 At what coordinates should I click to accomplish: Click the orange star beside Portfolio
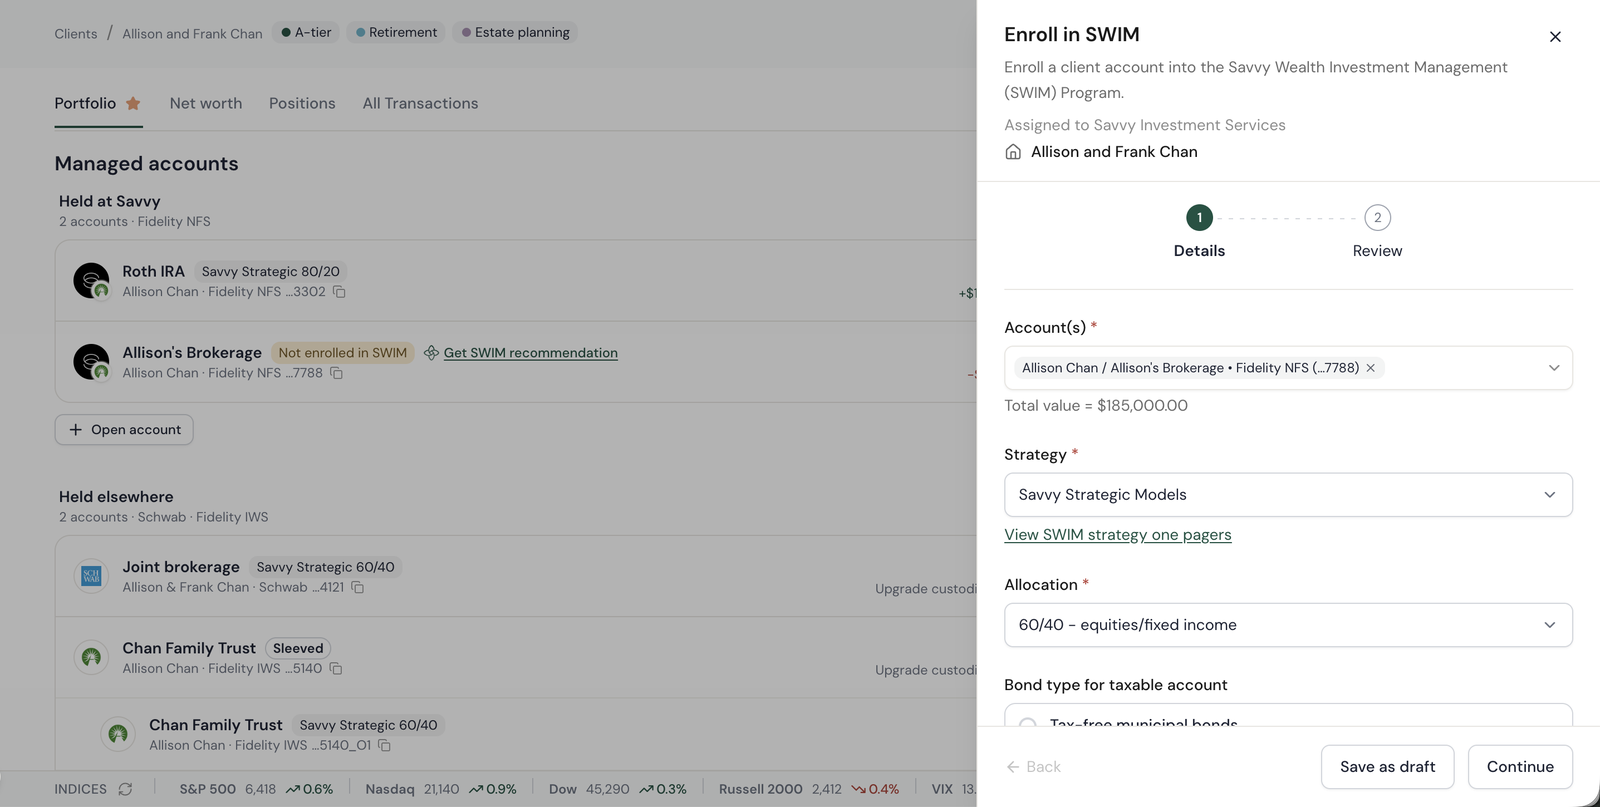coord(133,103)
